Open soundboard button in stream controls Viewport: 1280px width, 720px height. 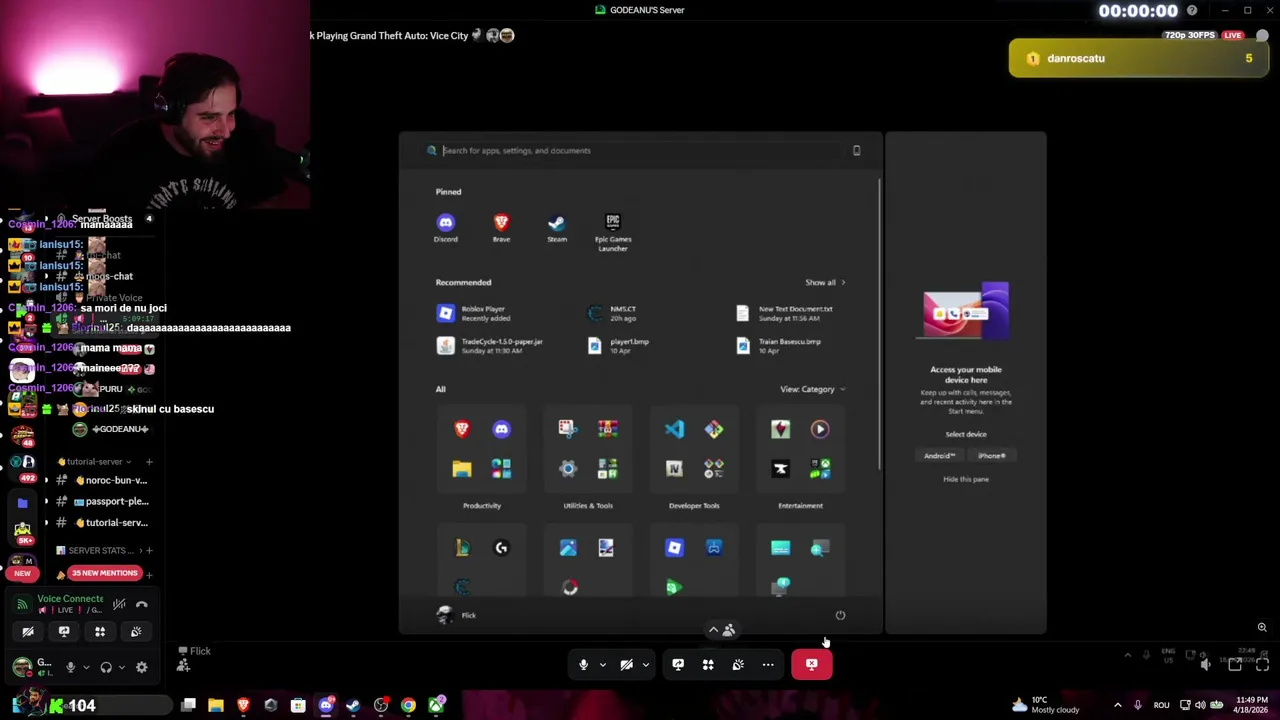tap(738, 664)
